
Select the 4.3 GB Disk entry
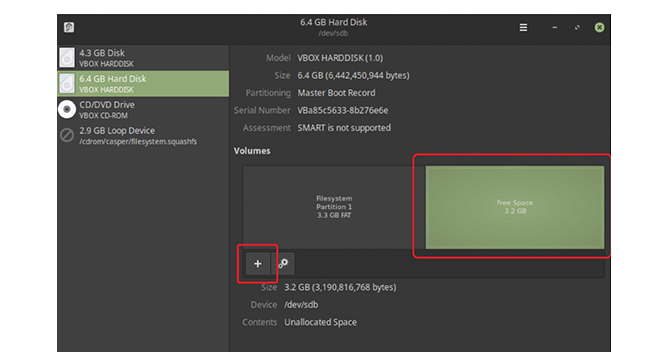click(x=143, y=58)
